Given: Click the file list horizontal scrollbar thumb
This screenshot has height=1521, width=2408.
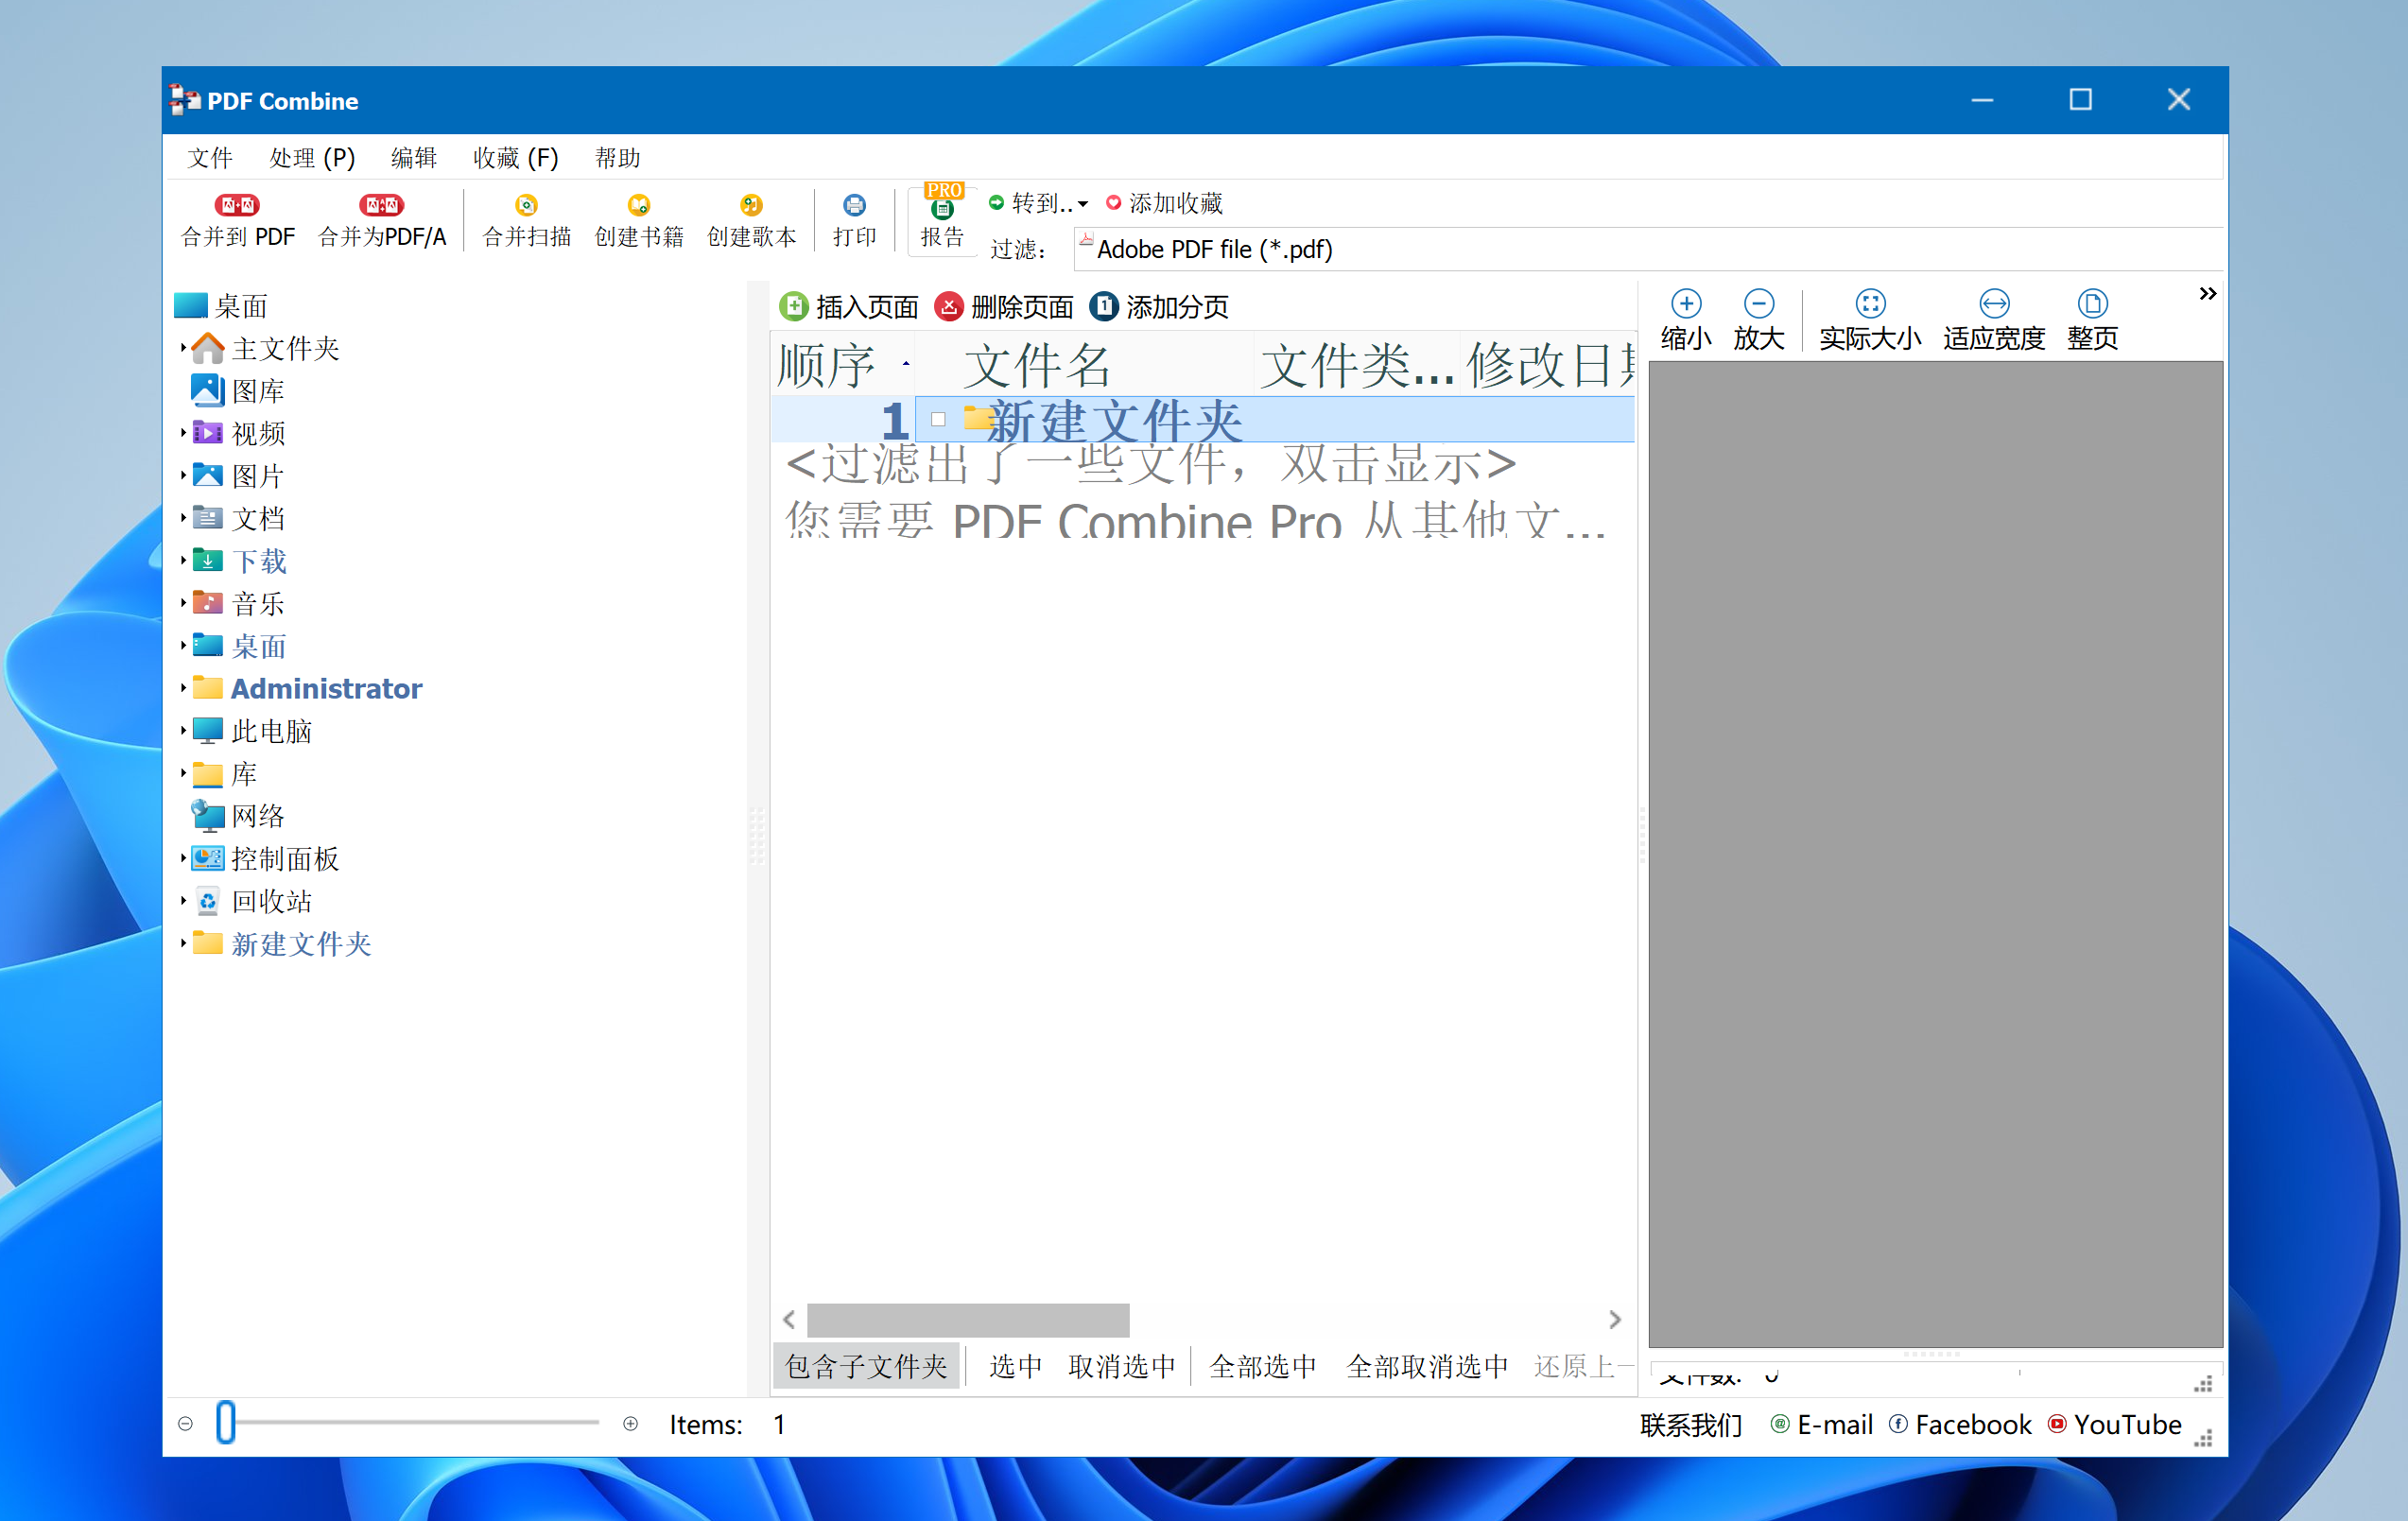Looking at the screenshot, I should coord(968,1319).
